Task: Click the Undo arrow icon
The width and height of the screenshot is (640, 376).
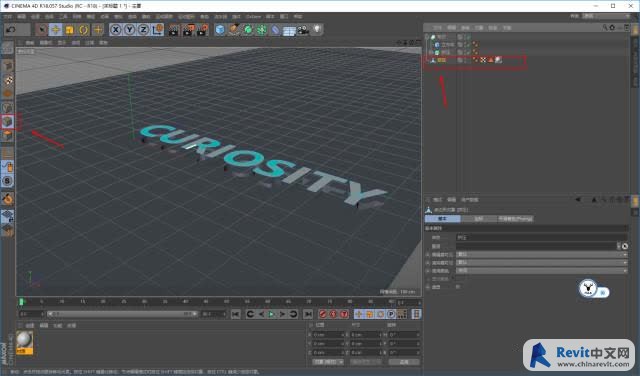Action: [x=11, y=29]
